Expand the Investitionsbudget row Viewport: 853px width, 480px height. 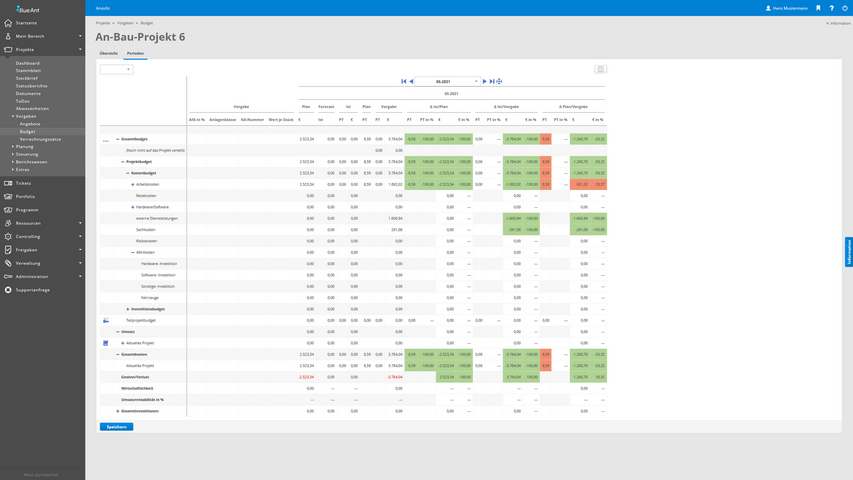[128, 309]
